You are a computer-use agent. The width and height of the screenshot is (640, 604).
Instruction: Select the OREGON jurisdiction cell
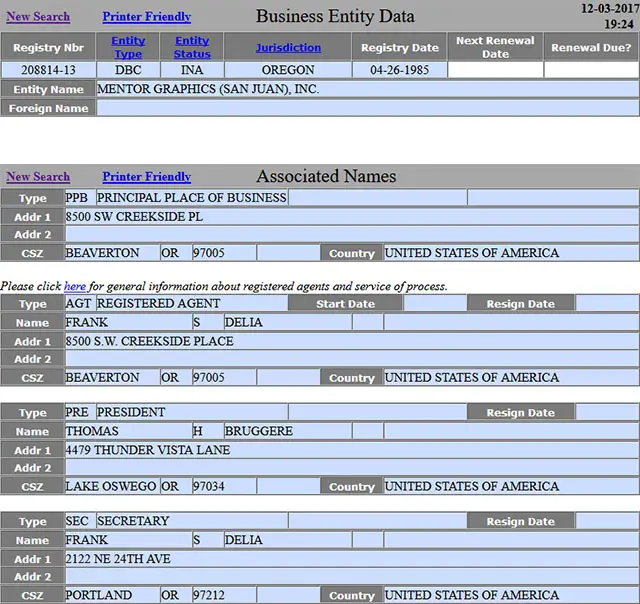288,70
